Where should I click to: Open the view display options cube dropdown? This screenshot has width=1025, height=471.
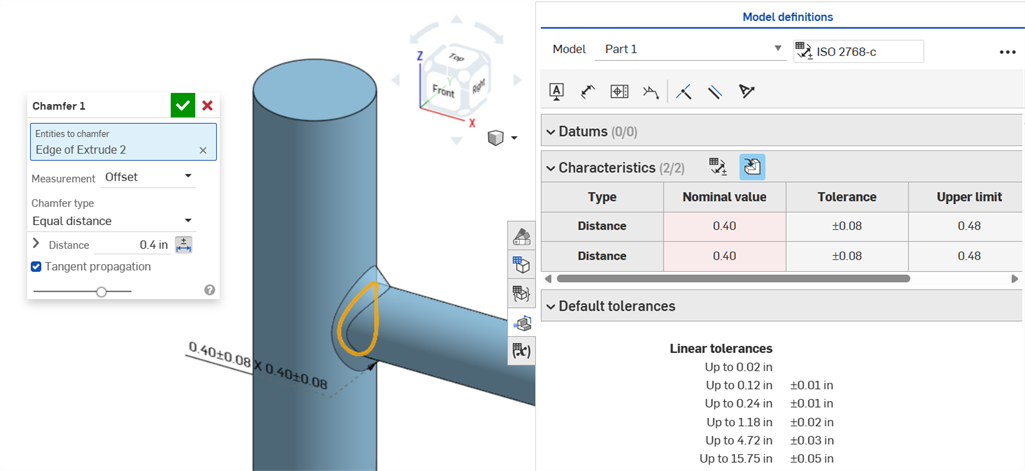[x=502, y=138]
